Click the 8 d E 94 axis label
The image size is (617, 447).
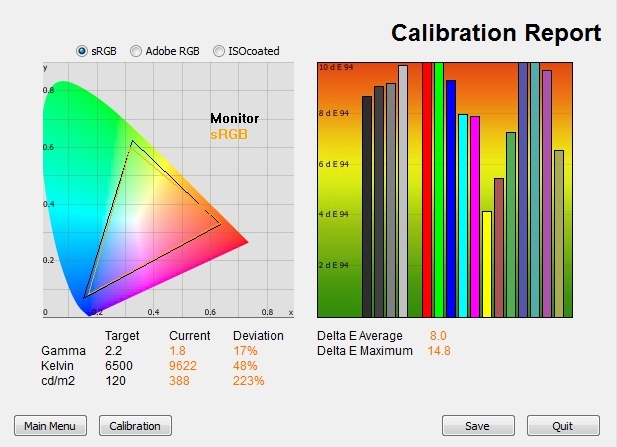tap(334, 113)
